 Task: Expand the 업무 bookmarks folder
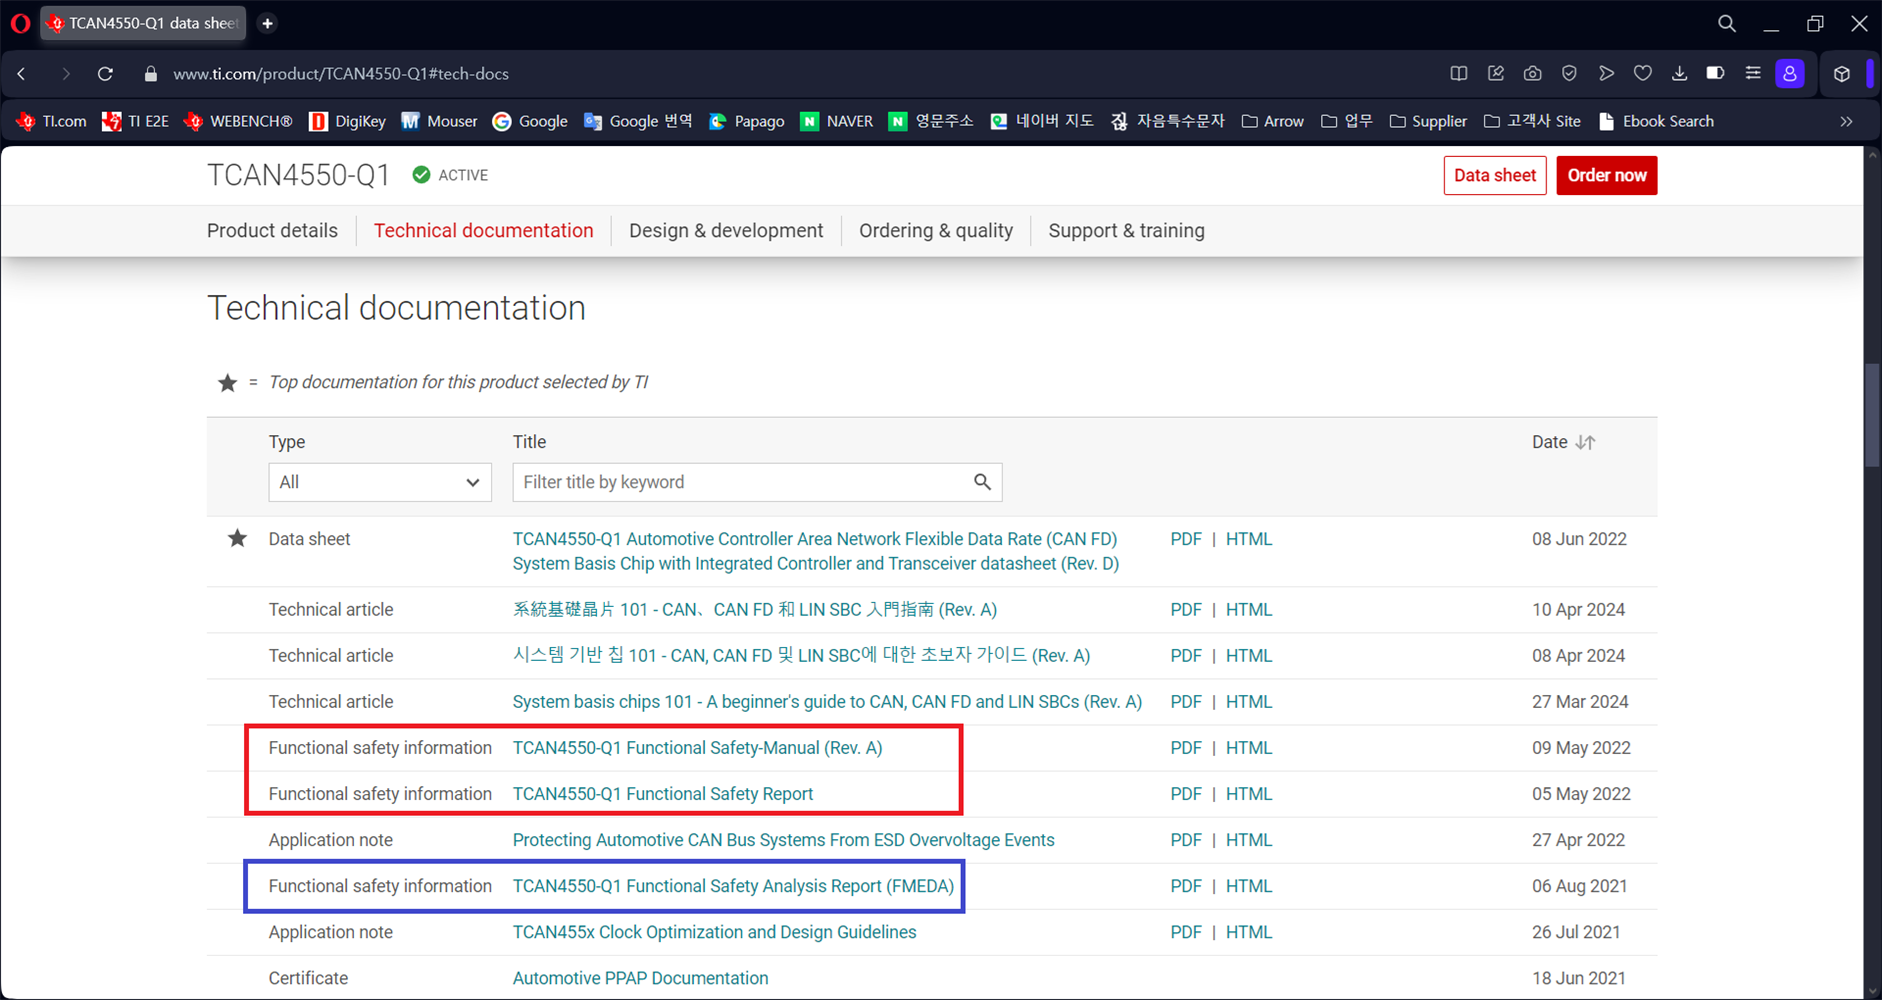pos(1347,121)
